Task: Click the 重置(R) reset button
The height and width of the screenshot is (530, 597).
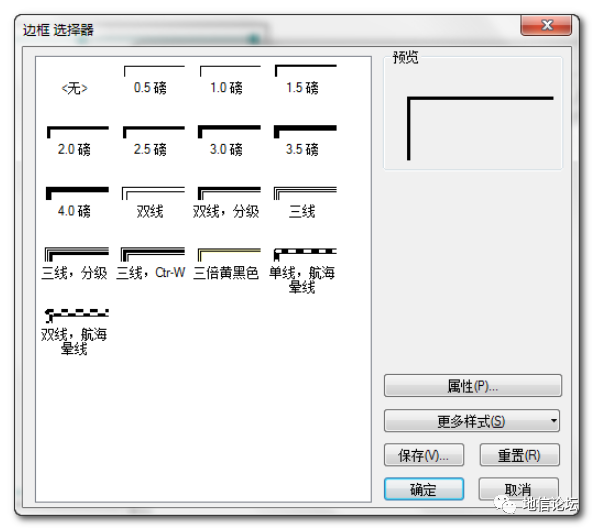Action: [x=520, y=455]
